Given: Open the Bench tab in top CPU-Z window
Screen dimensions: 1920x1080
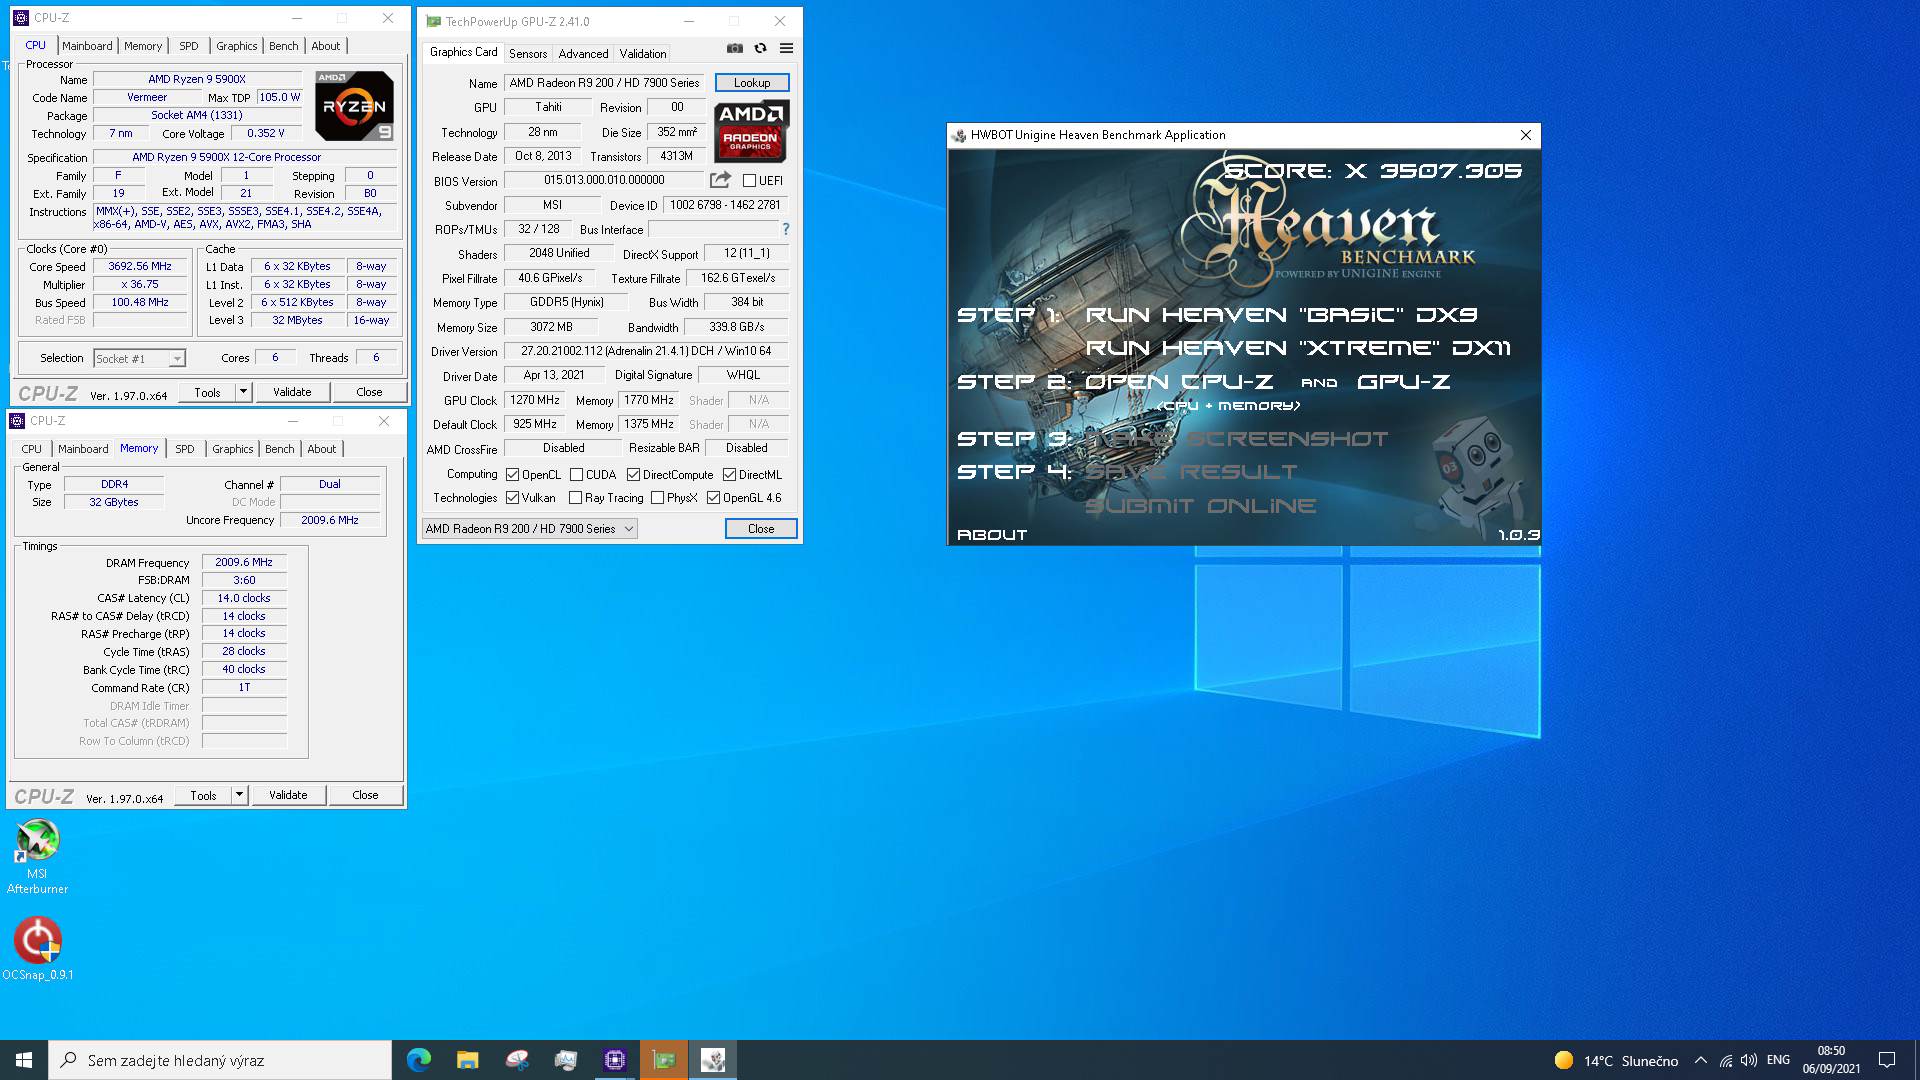Looking at the screenshot, I should click(283, 46).
